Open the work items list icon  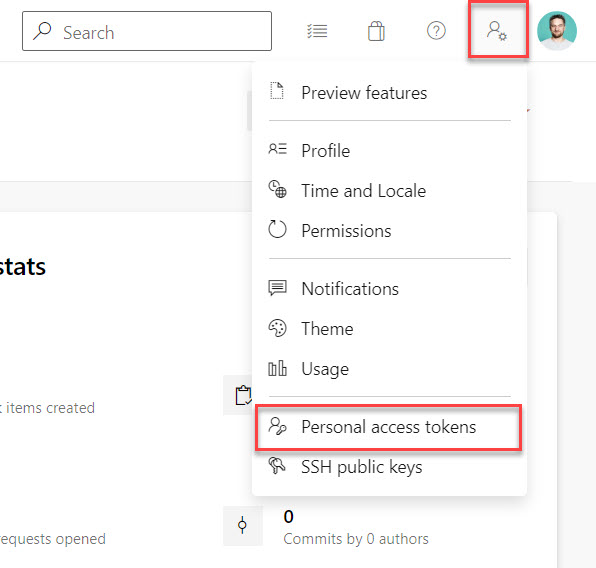(x=317, y=31)
